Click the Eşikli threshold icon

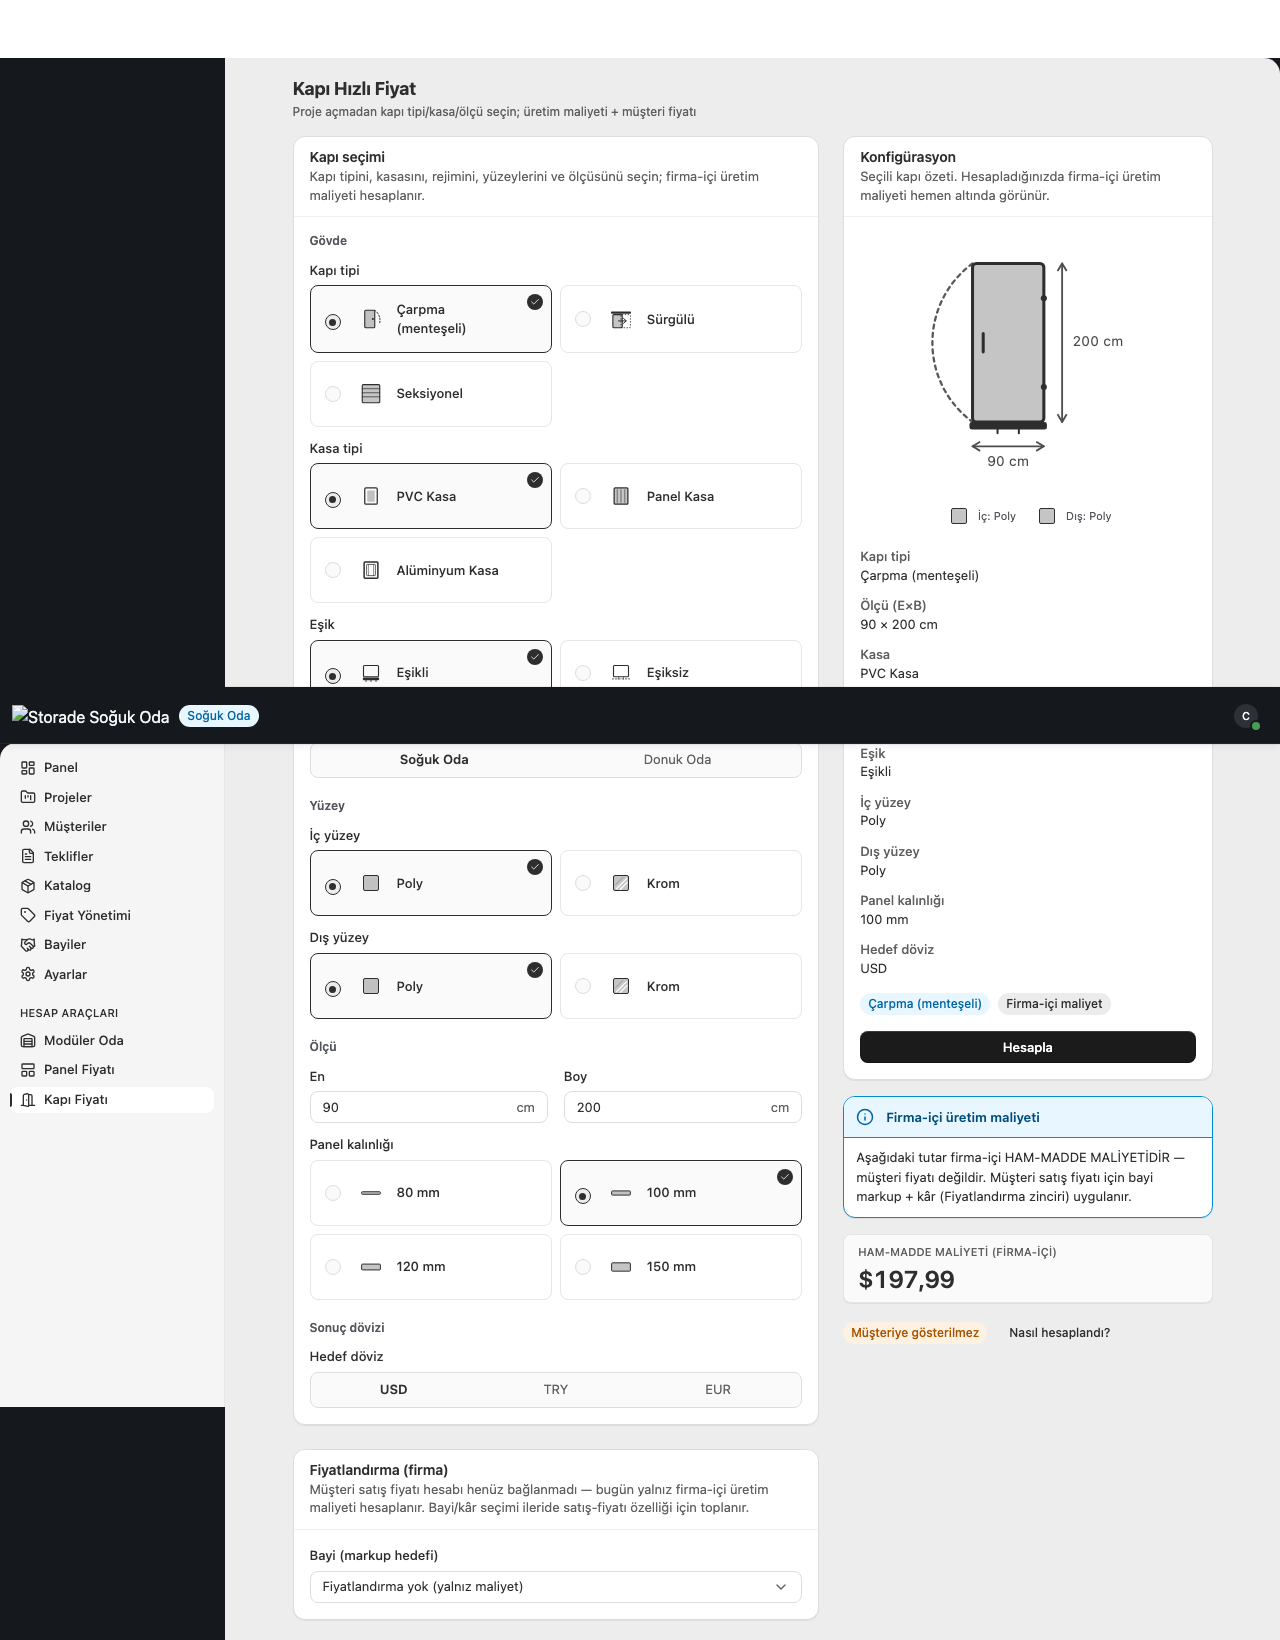click(x=371, y=673)
